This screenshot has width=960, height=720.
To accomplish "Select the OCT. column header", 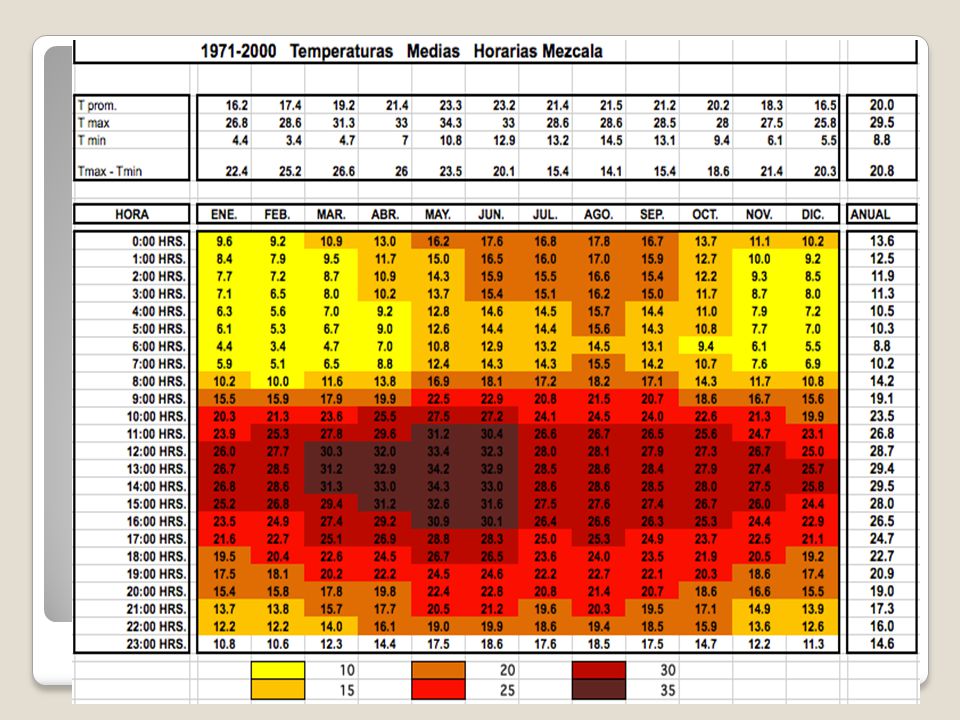I will pyautogui.click(x=705, y=214).
